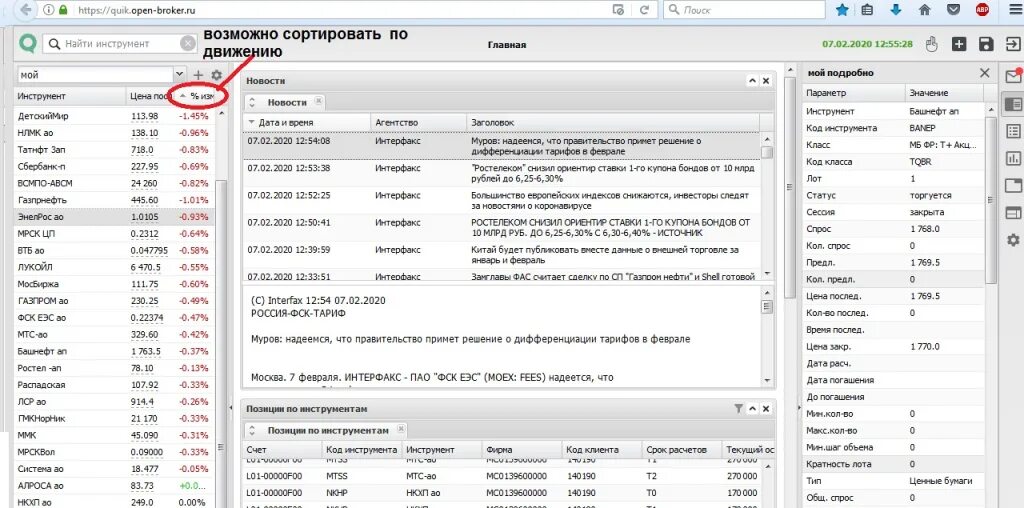1024x508 pixels.
Task: Filter 'Позиции по инструментам' with funnel icon
Action: coord(738,409)
